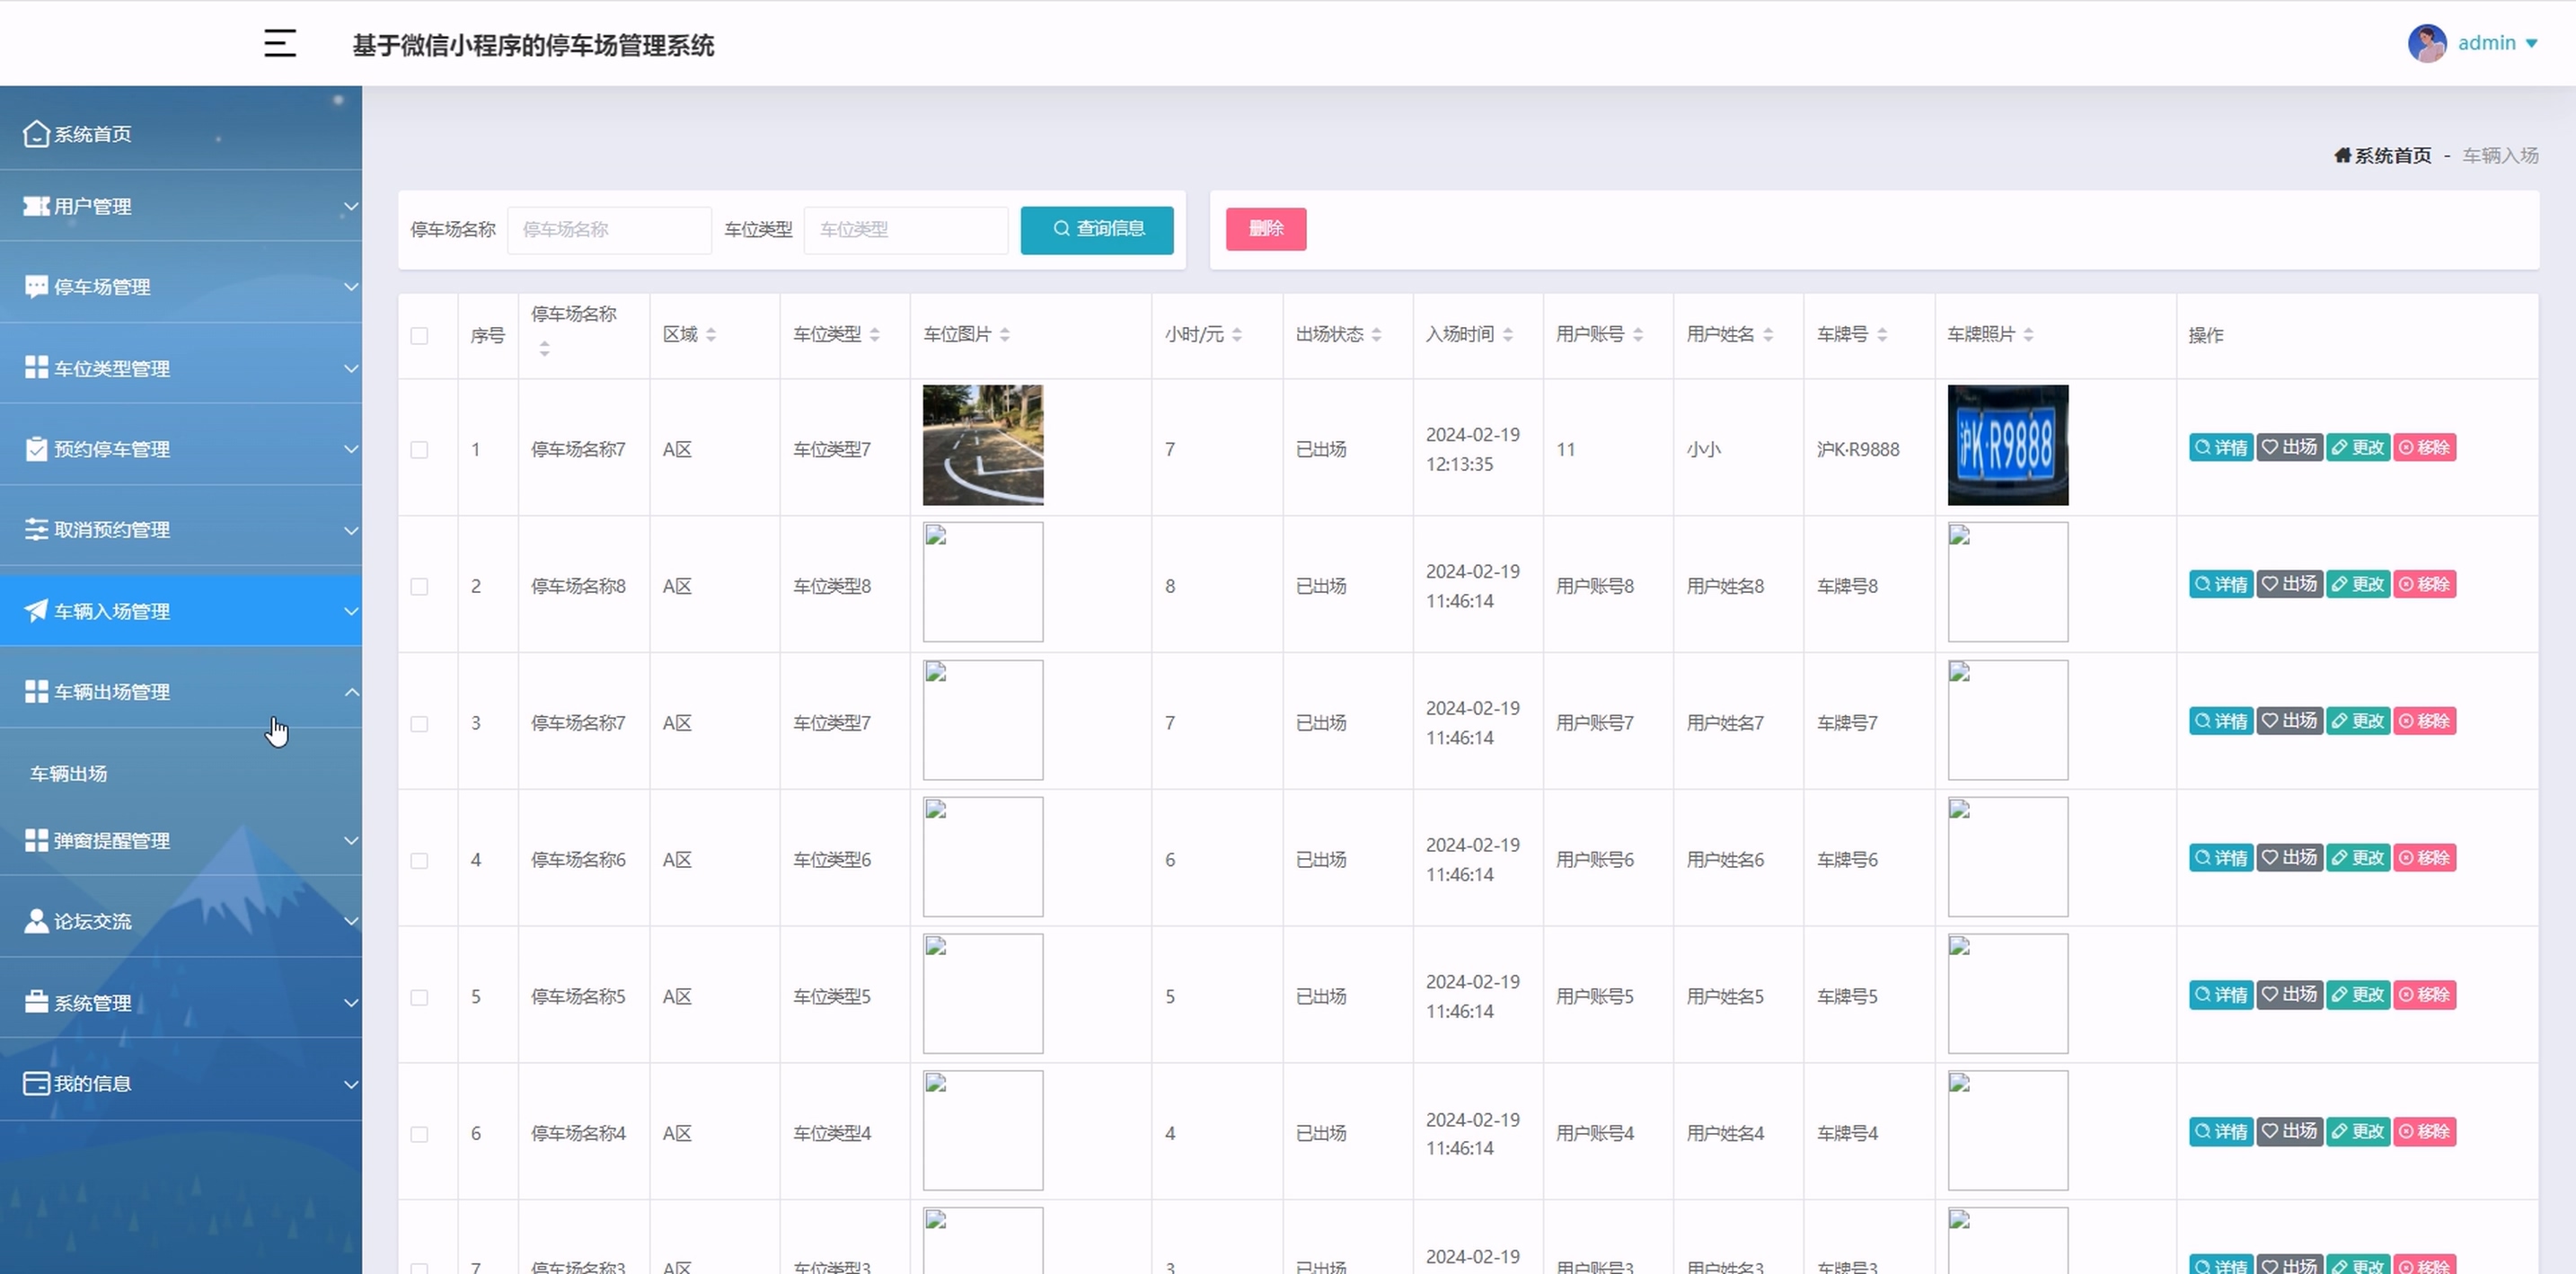Screen dimensions: 2576x1274
Task: Click the person icon beside 论坛交流
Action: click(36, 921)
